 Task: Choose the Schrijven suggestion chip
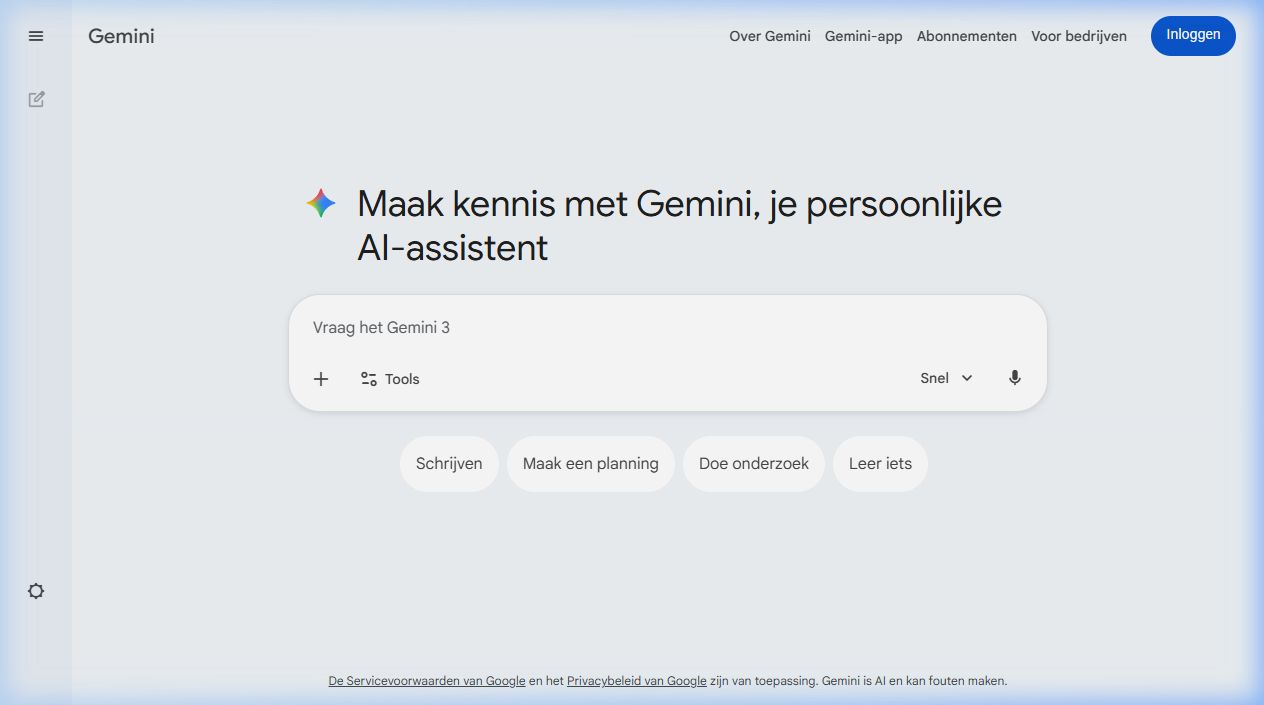click(449, 464)
